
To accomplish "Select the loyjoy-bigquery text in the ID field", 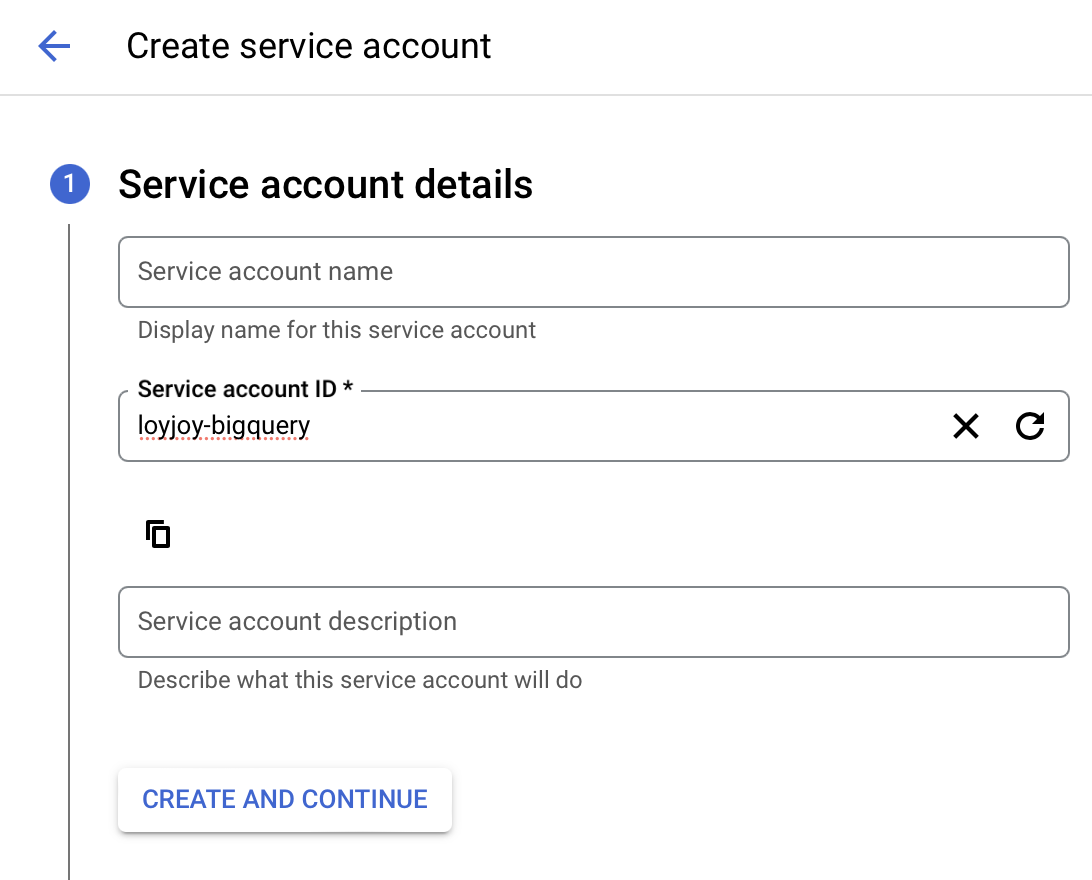I will click(x=224, y=425).
